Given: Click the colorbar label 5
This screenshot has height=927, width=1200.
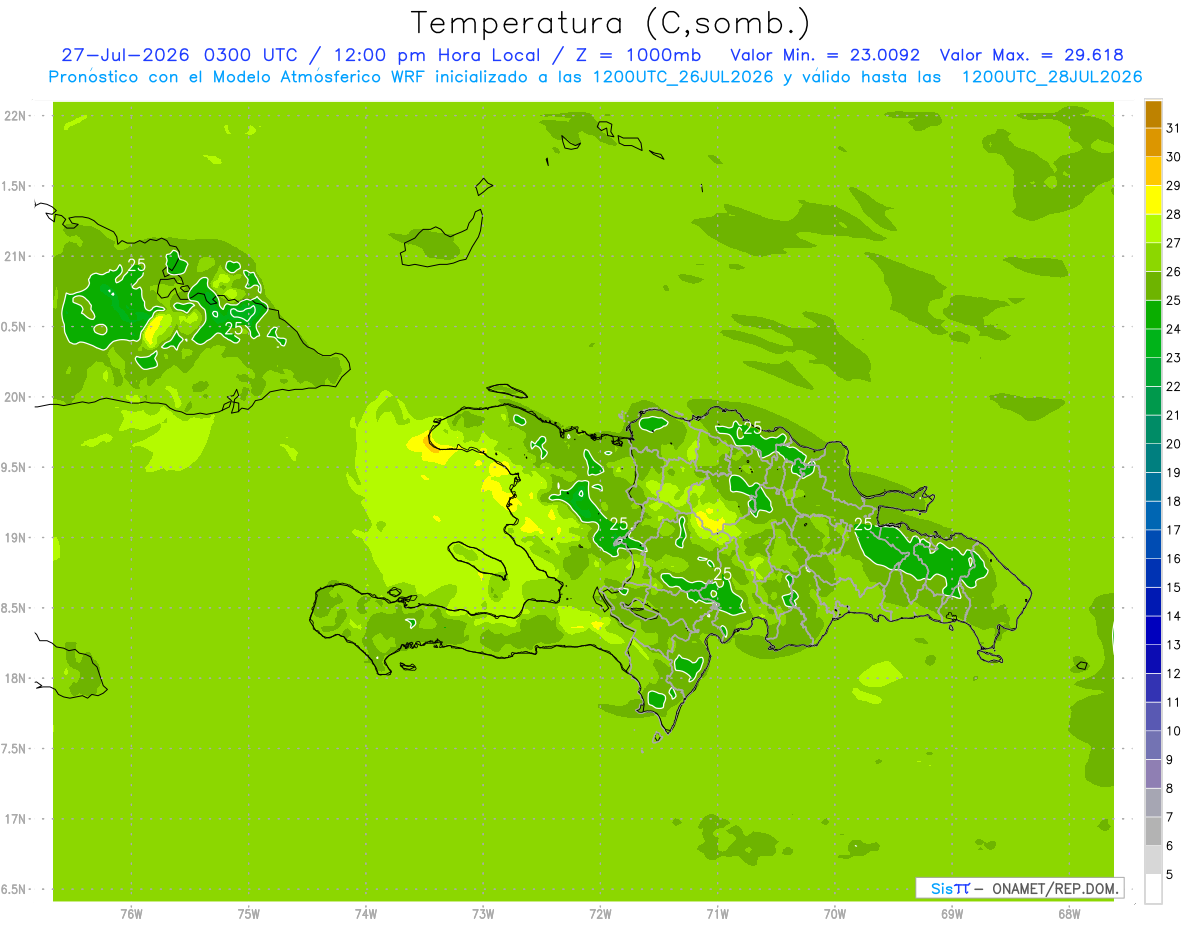Looking at the screenshot, I should pyautogui.click(x=1171, y=874).
